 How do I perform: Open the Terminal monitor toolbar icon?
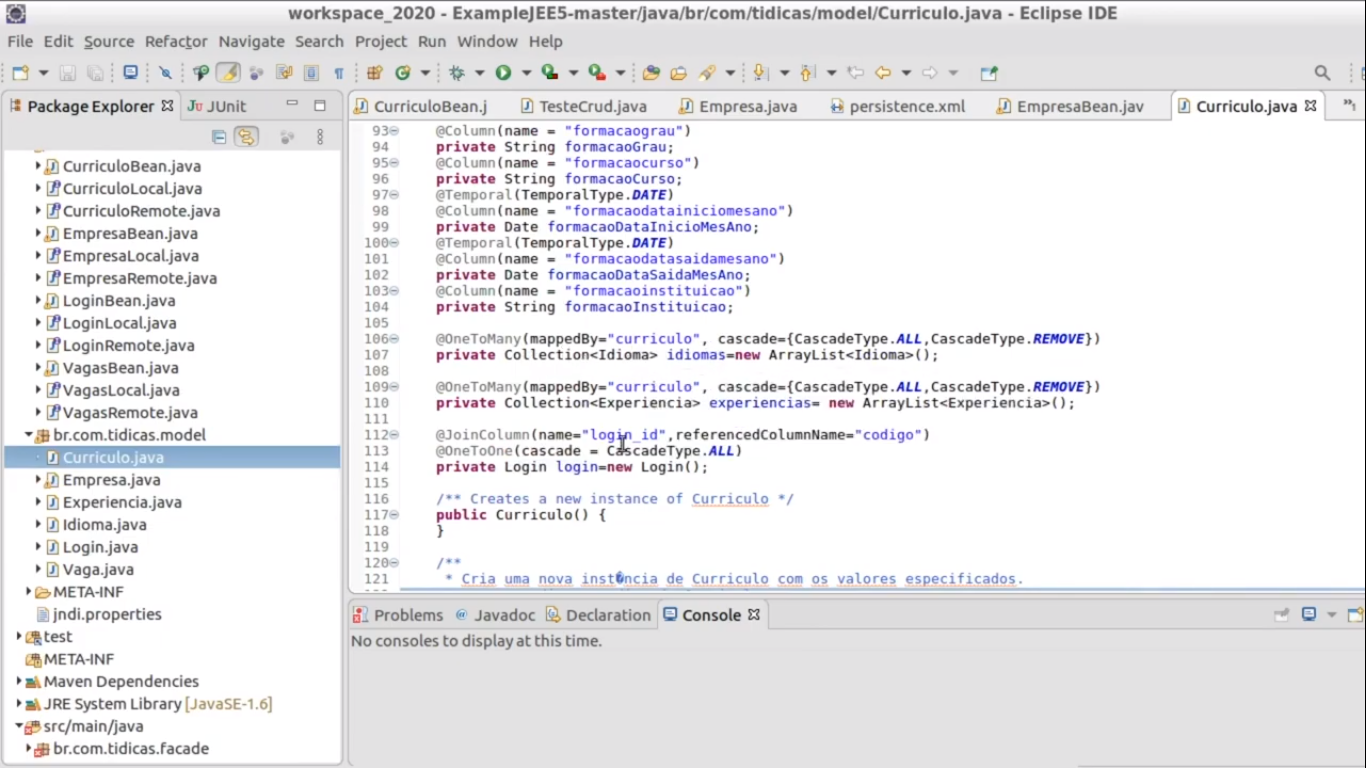pos(131,73)
